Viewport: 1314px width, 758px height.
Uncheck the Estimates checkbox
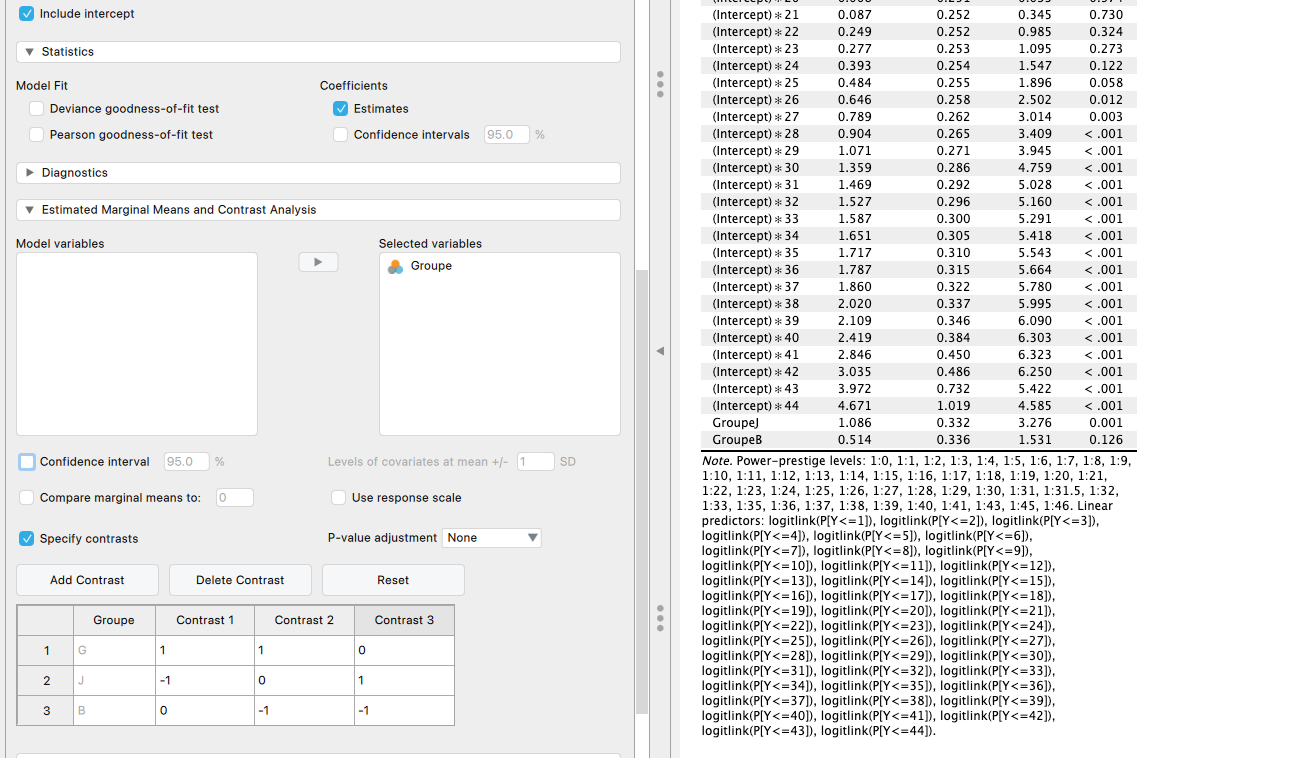point(341,109)
